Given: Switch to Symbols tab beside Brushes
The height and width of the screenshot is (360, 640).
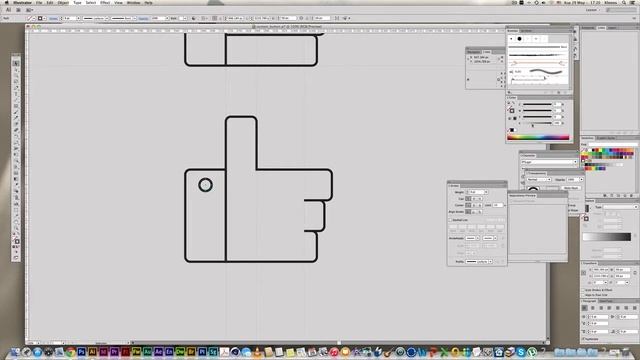Looking at the screenshot, I should point(526,31).
